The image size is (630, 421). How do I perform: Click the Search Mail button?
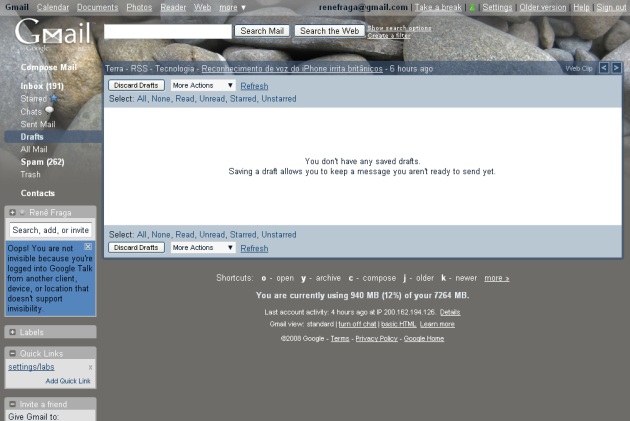pos(262,31)
